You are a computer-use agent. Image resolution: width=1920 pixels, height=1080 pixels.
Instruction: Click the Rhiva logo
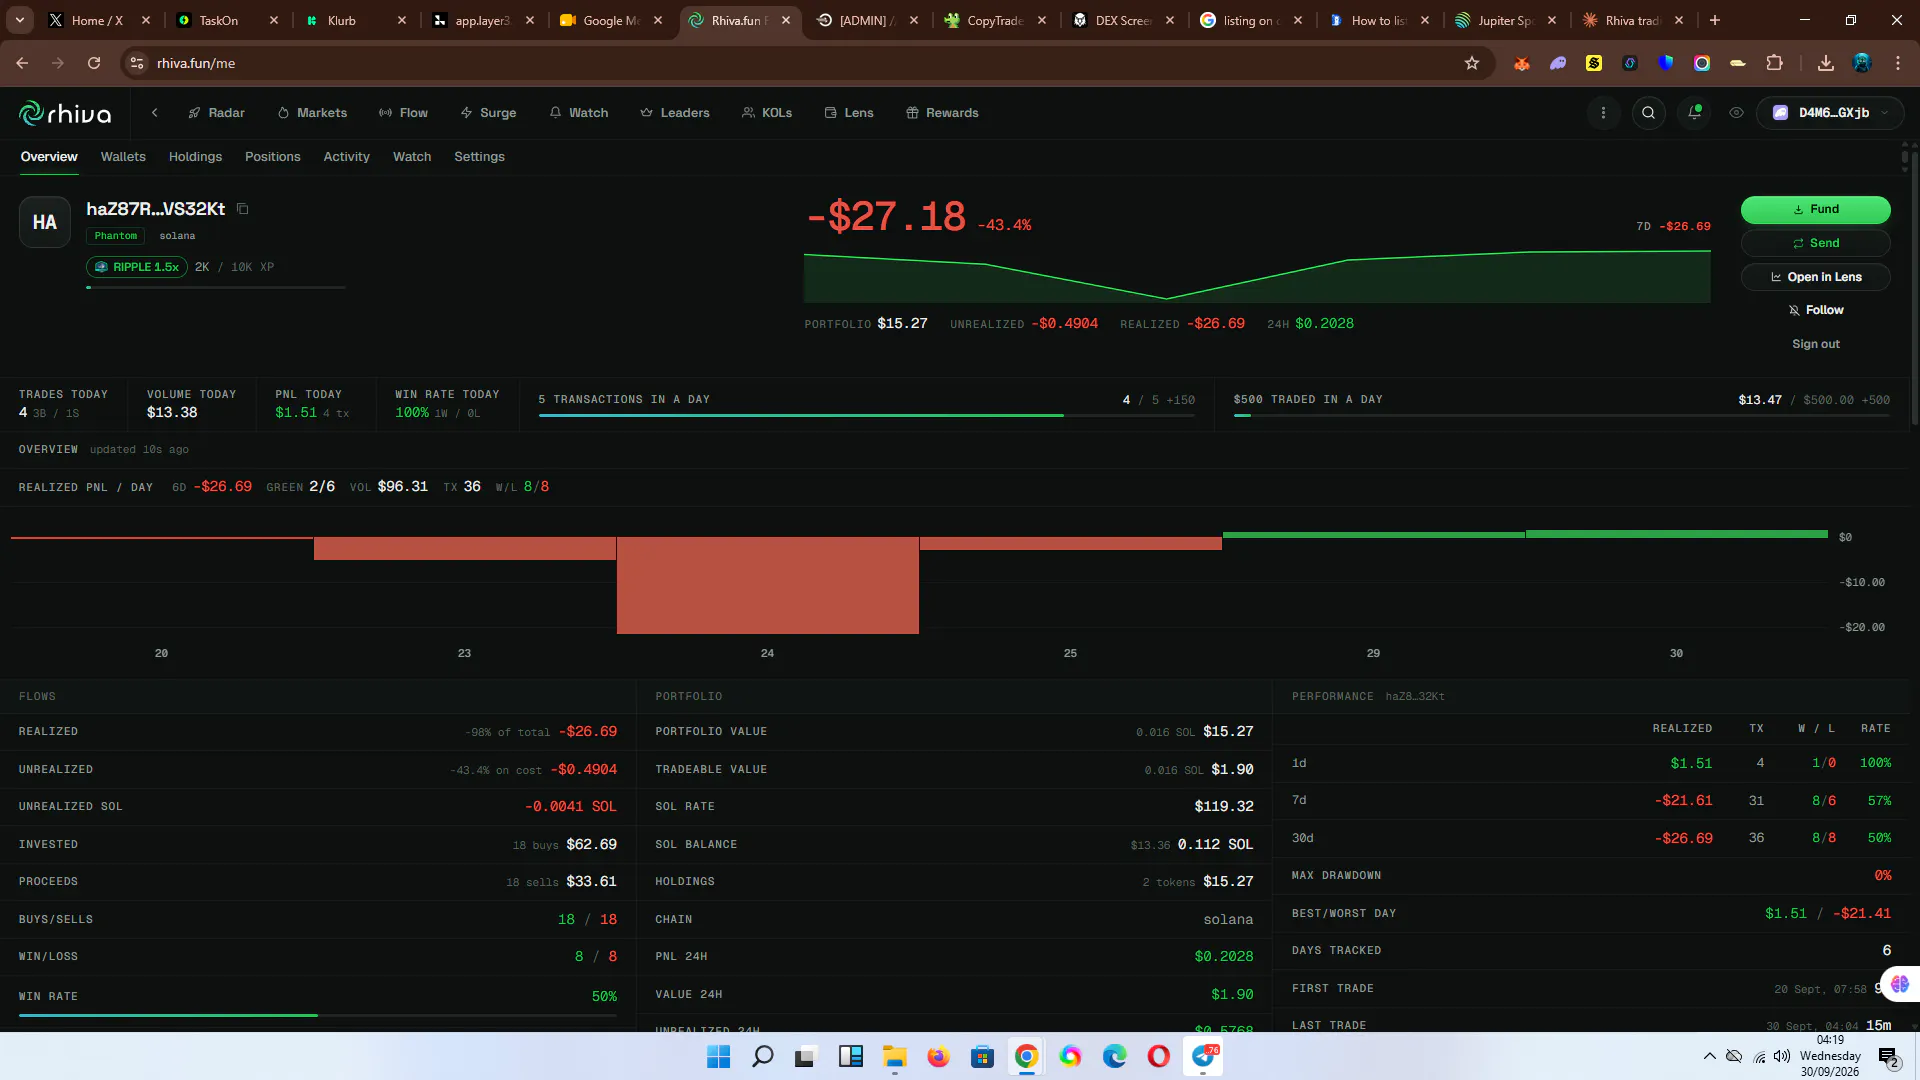pyautogui.click(x=65, y=113)
